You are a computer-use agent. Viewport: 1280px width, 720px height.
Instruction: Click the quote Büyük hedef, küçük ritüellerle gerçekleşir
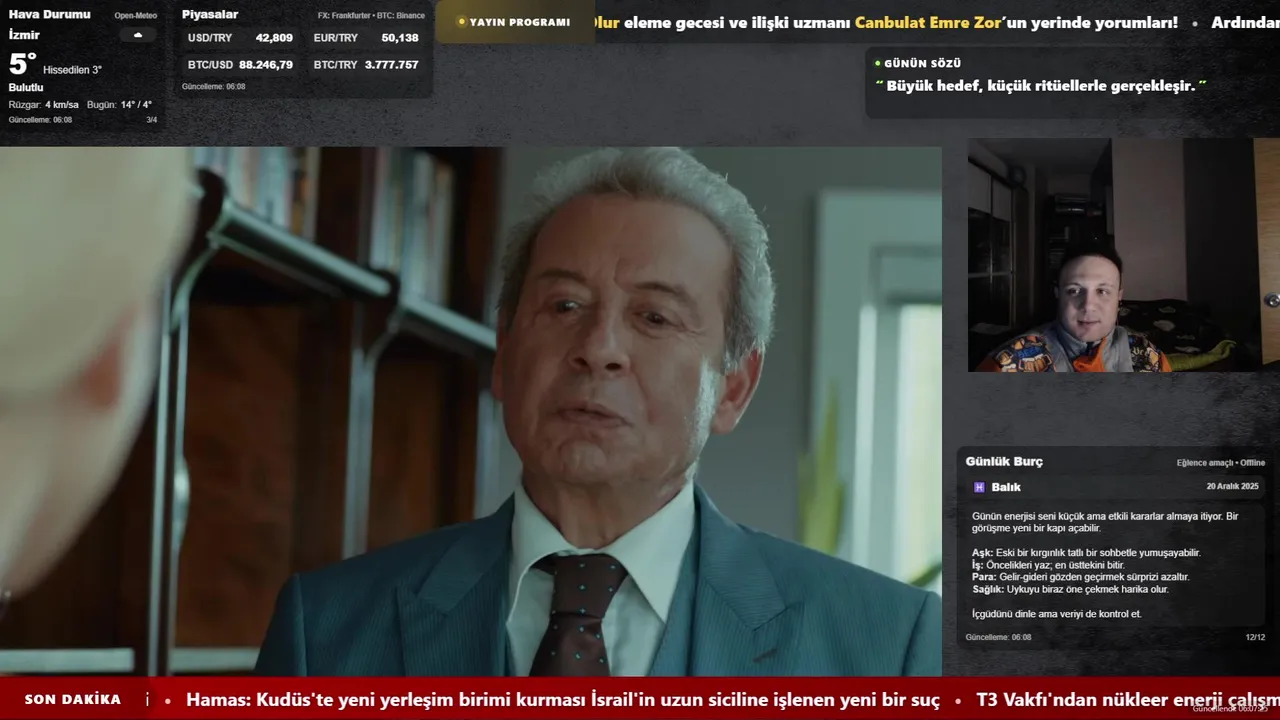1041,86
